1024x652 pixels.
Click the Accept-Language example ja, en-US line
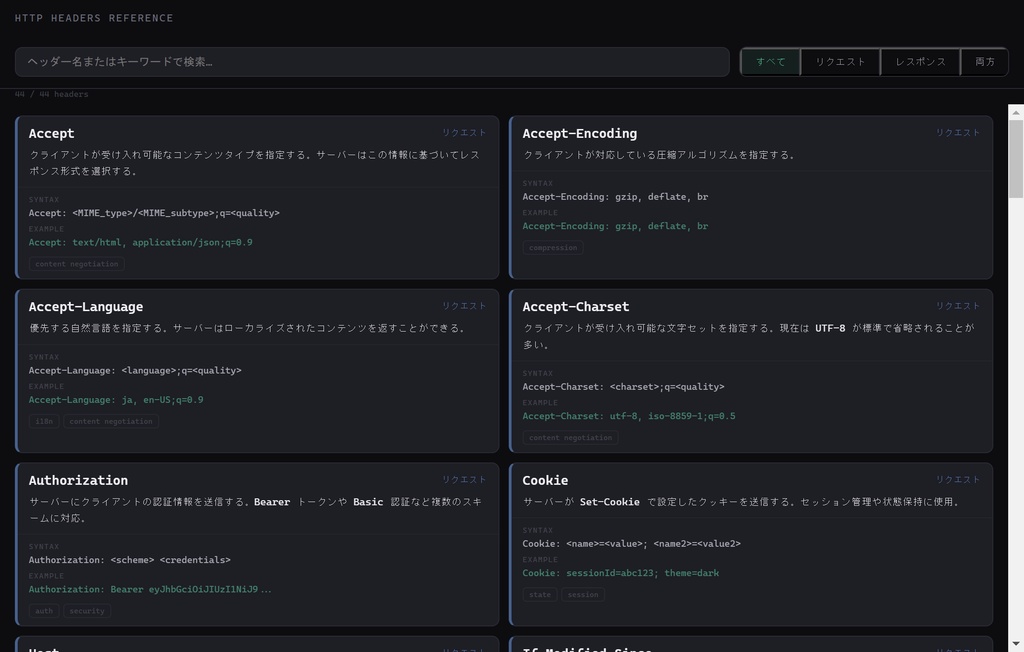pos(116,400)
